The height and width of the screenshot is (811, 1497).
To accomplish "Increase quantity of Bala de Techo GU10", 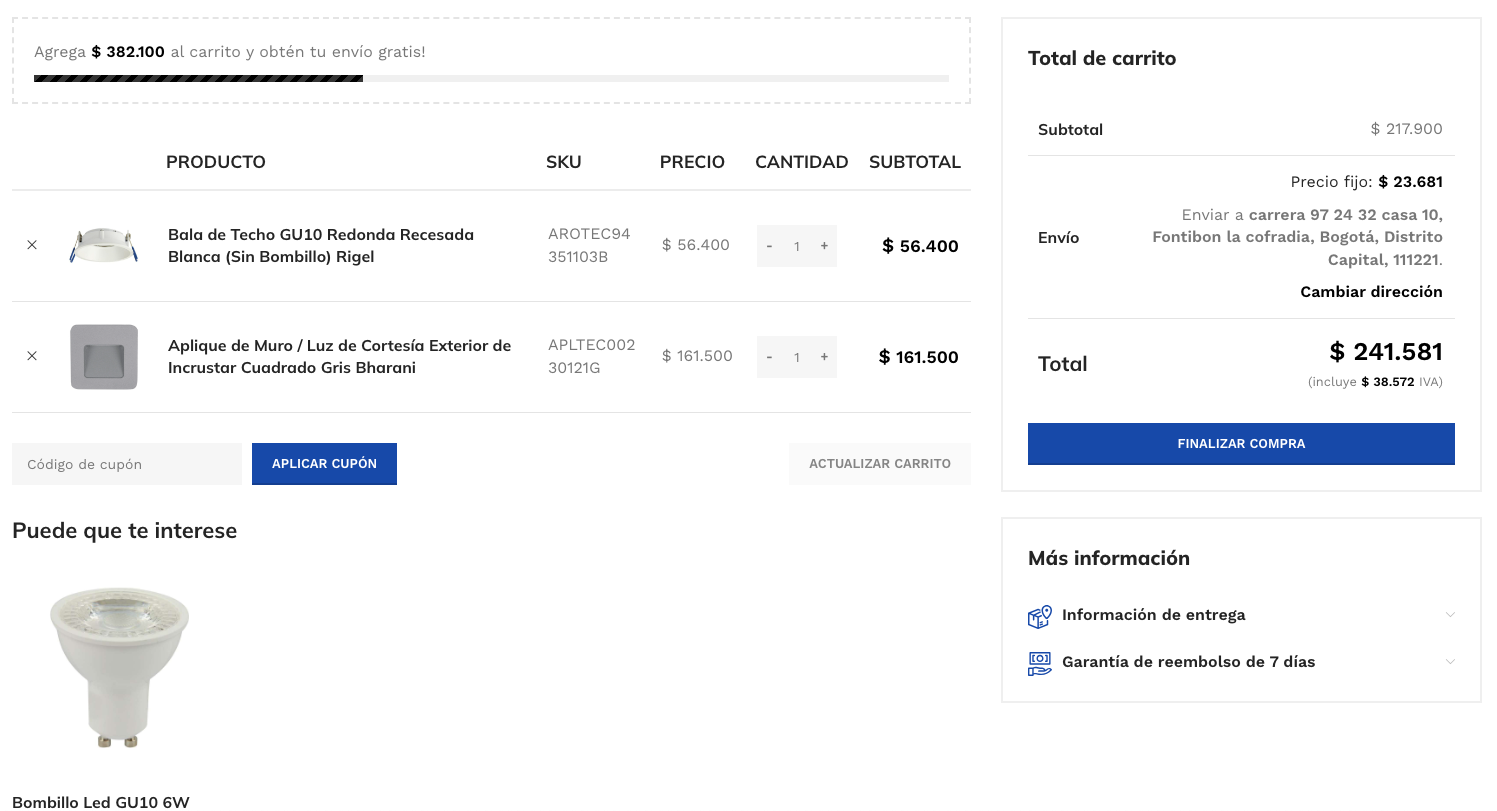I will pos(824,246).
